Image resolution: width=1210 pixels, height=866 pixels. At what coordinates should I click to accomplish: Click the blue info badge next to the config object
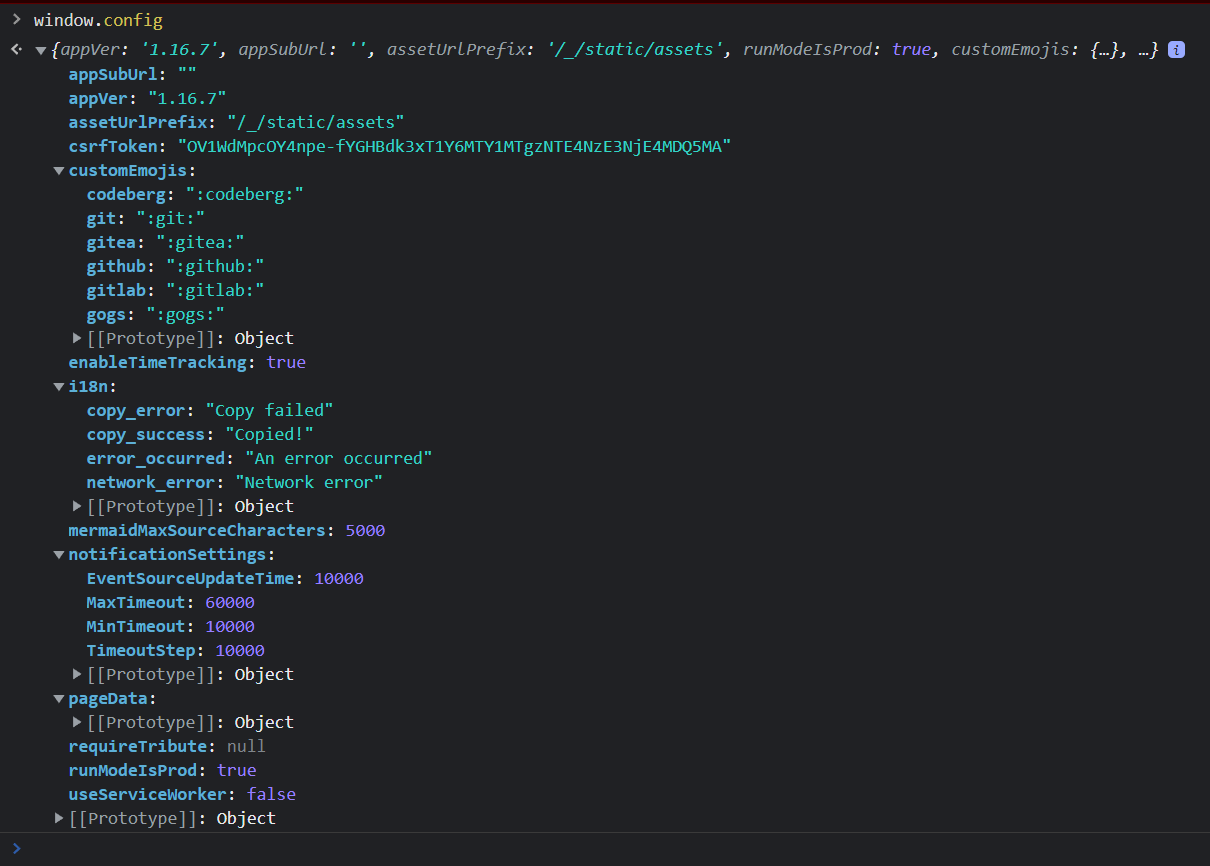(1177, 49)
